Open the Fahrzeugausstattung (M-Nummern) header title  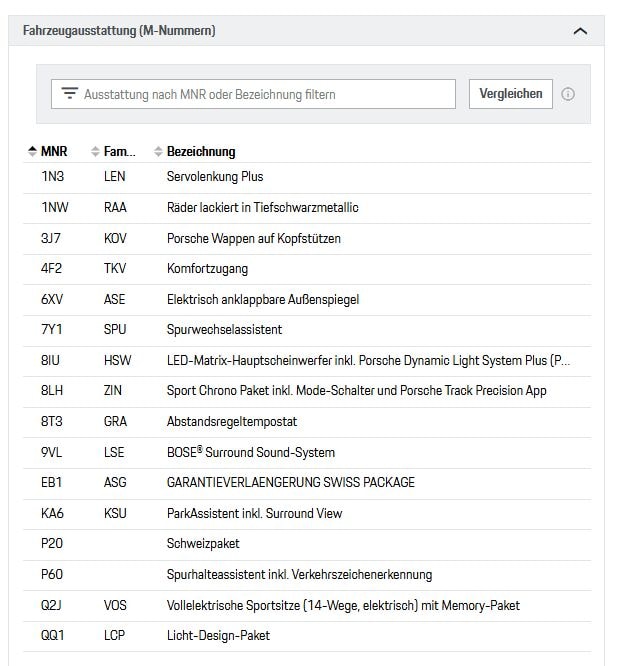[119, 31]
